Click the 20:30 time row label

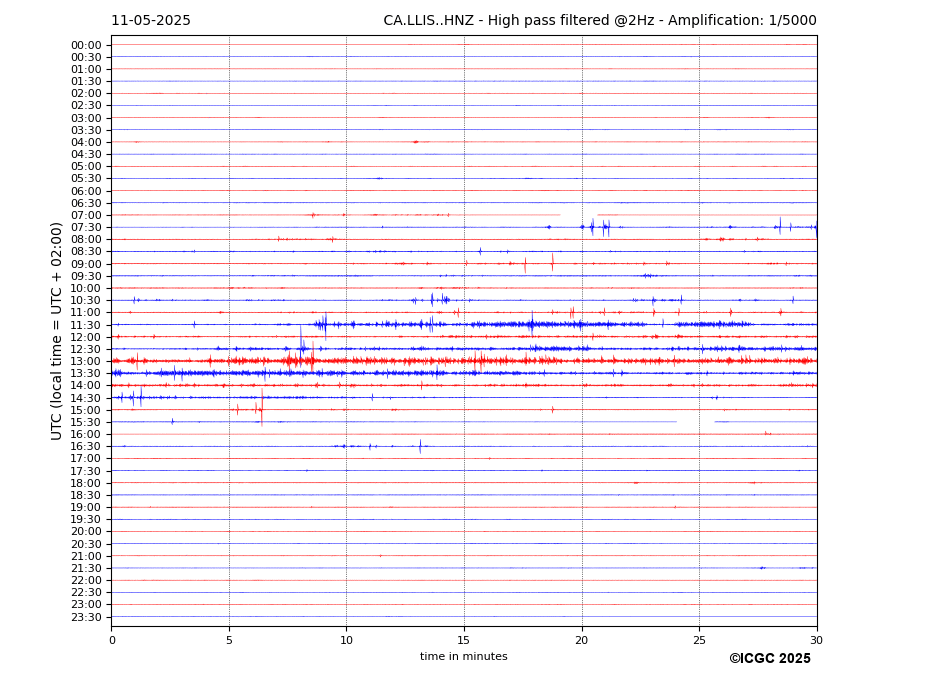[86, 544]
